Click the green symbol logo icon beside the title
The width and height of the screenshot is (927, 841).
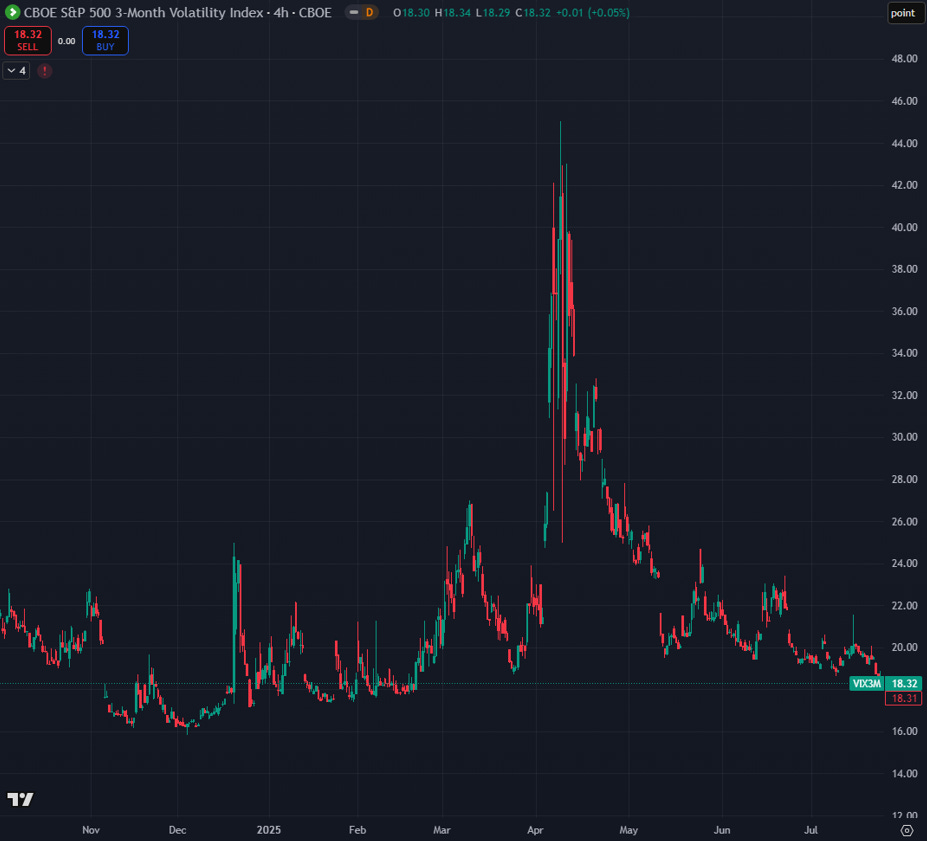coord(12,12)
